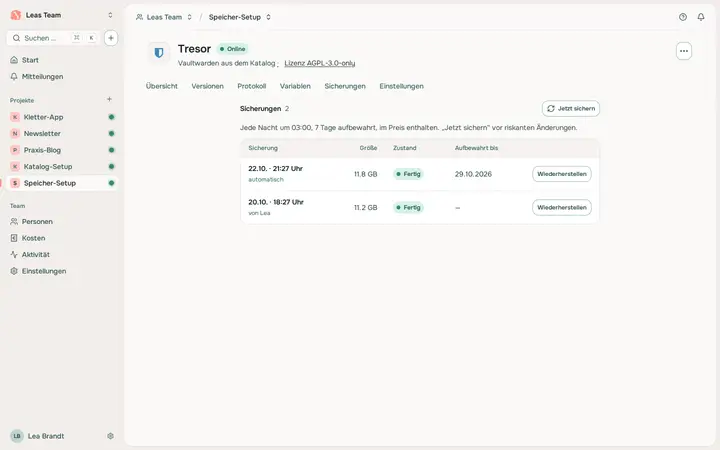Click the Kletter-App K badge icon
The height and width of the screenshot is (450, 720).
click(x=15, y=117)
